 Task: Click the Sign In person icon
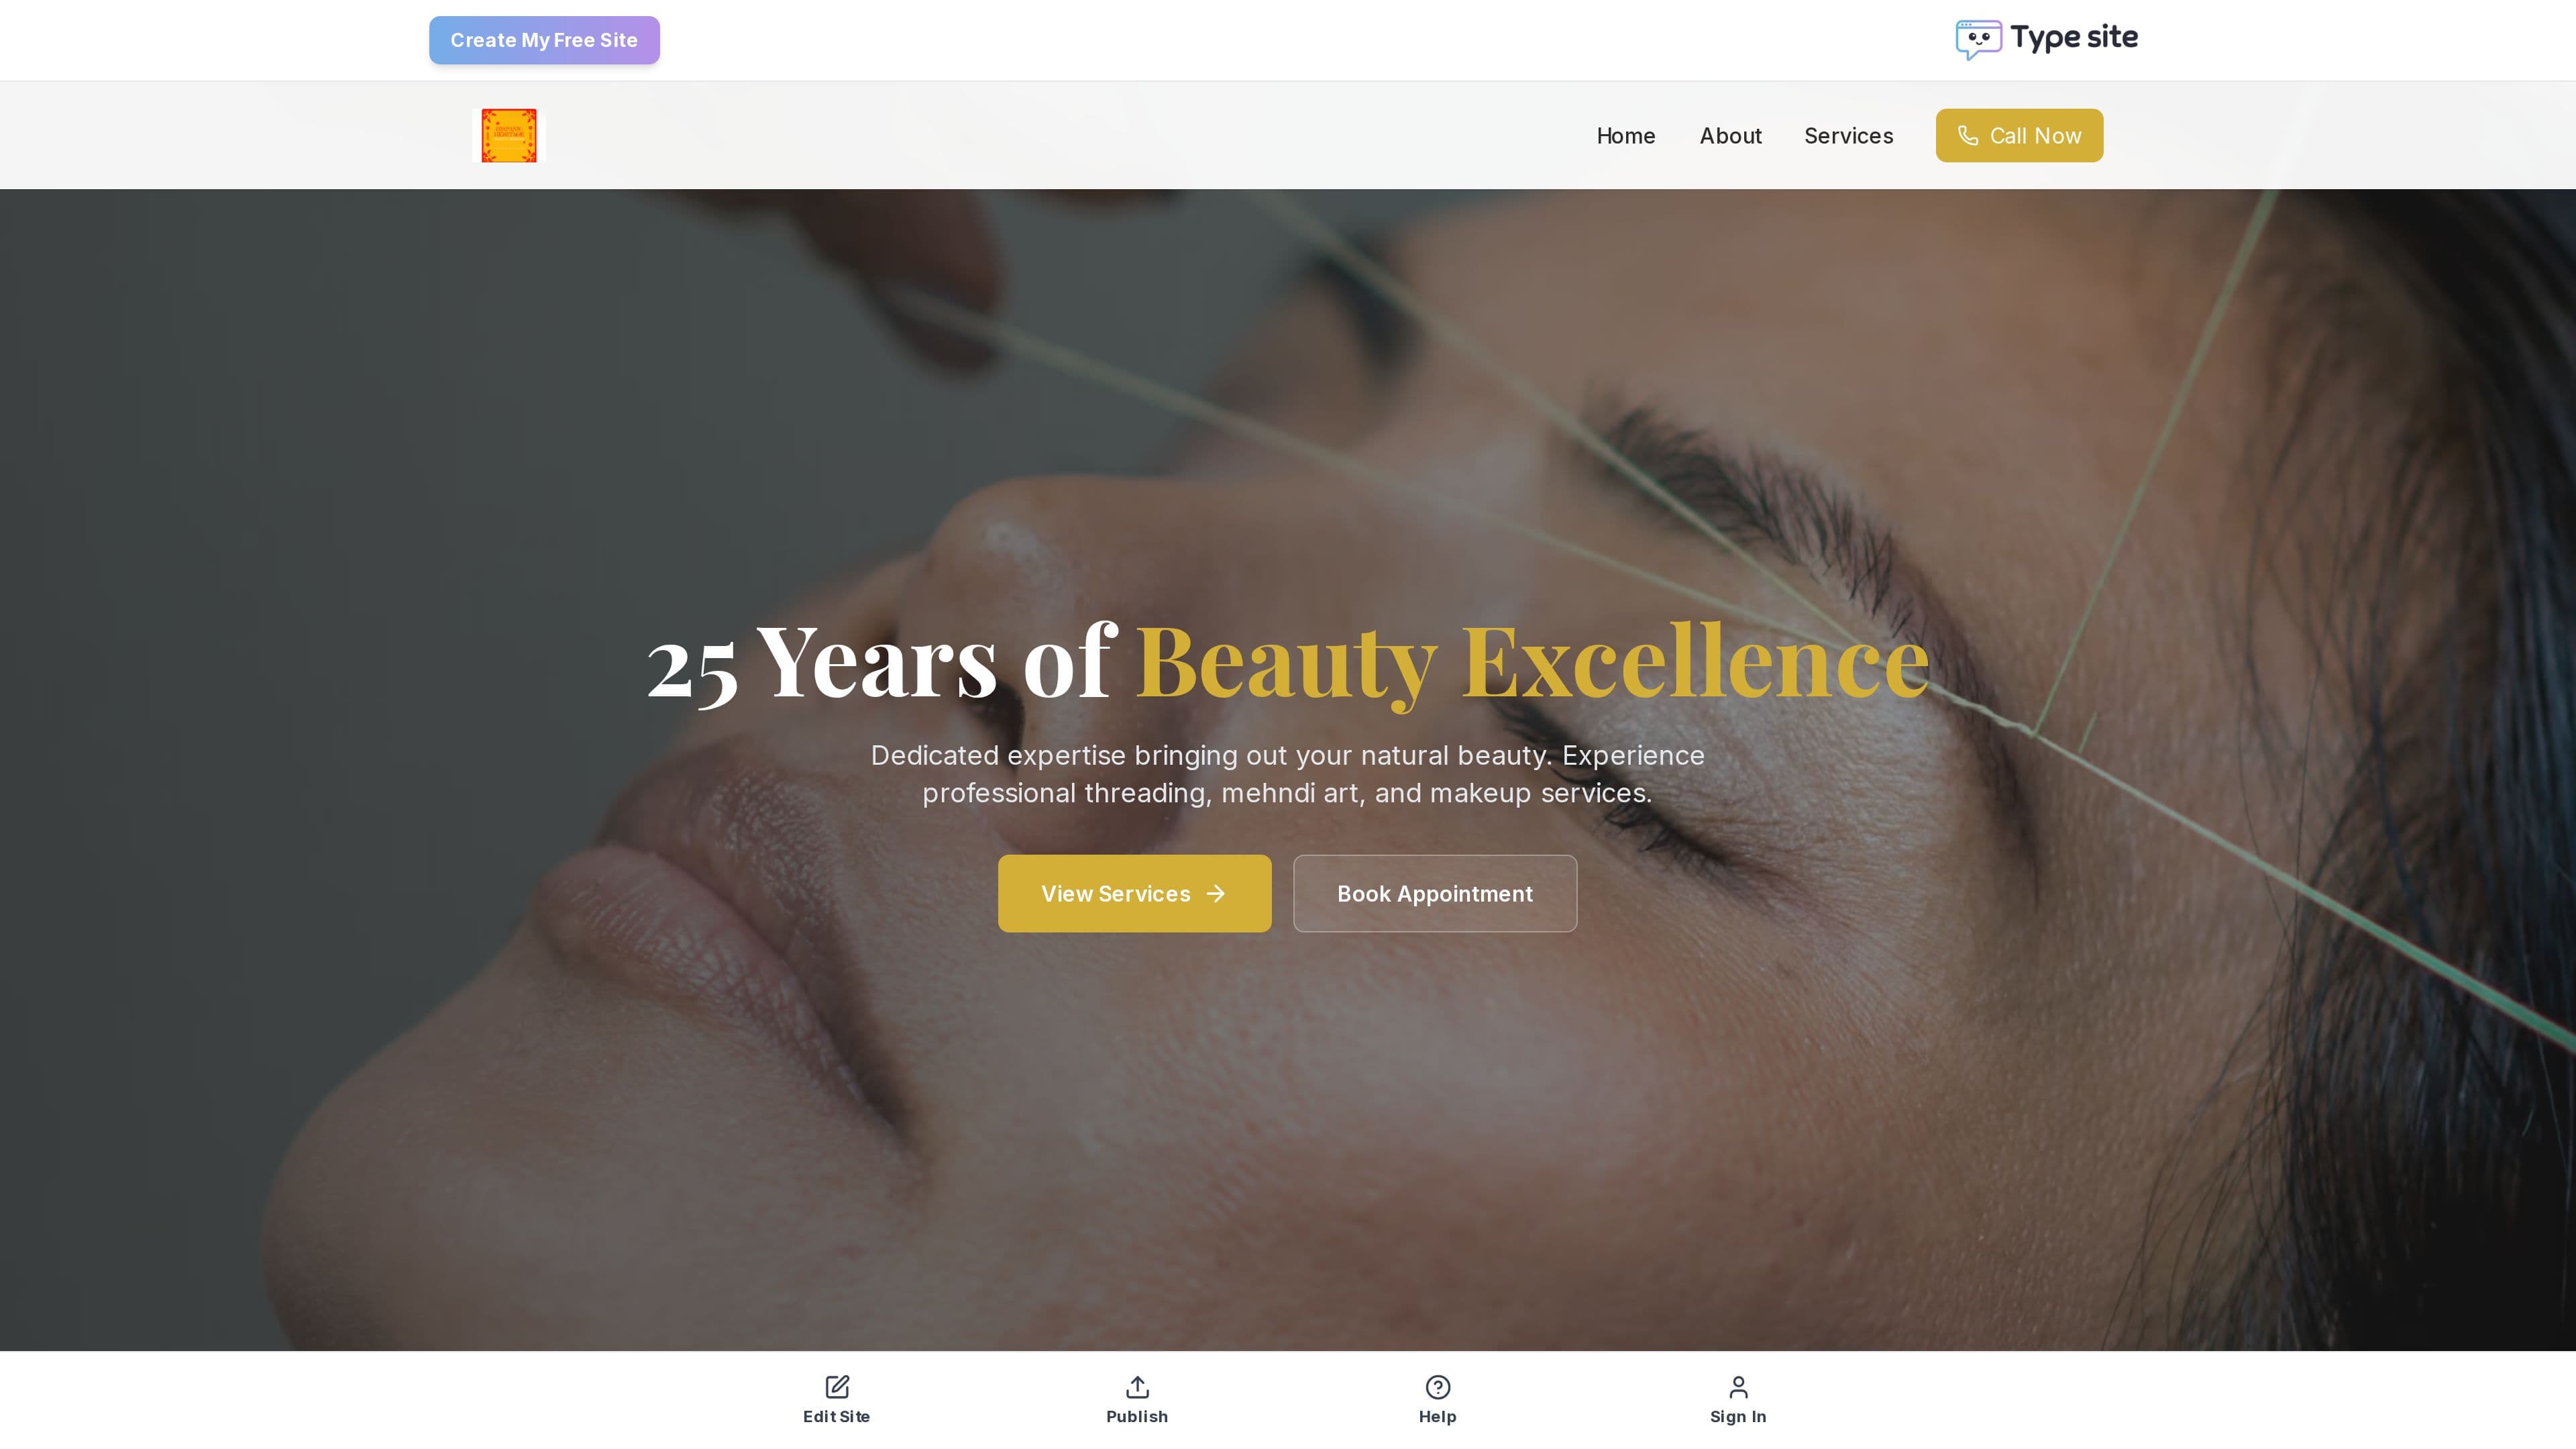tap(1738, 1386)
